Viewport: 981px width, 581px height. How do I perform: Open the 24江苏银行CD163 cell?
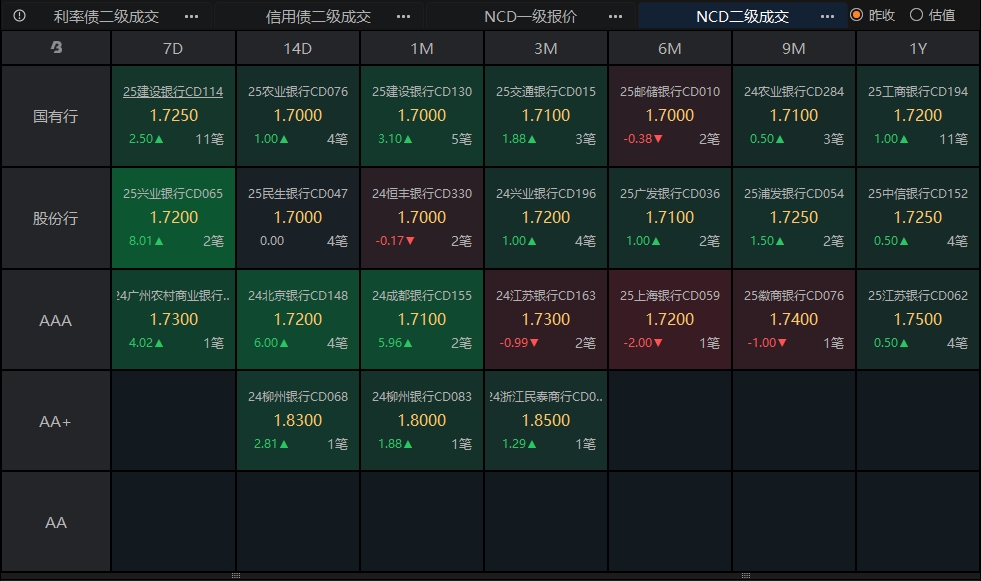point(546,319)
